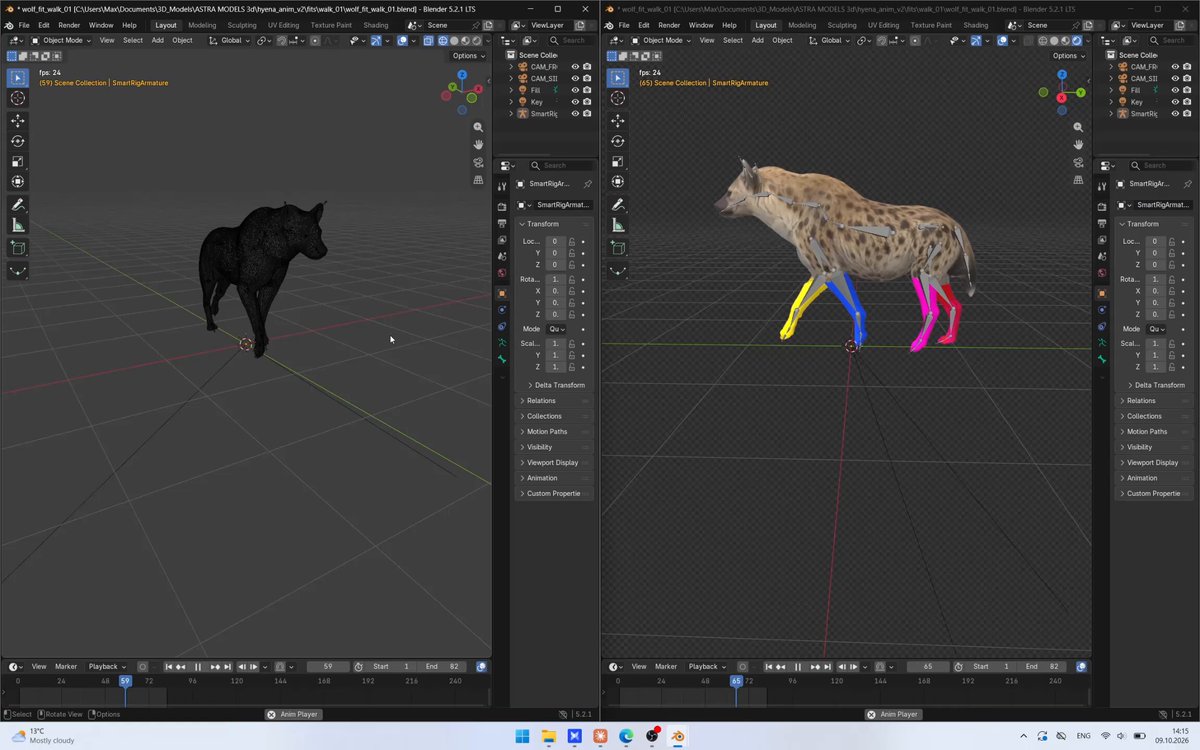Image resolution: width=1200 pixels, height=750 pixels.
Task: Activate the Move tool in left Blender window
Action: (18, 120)
